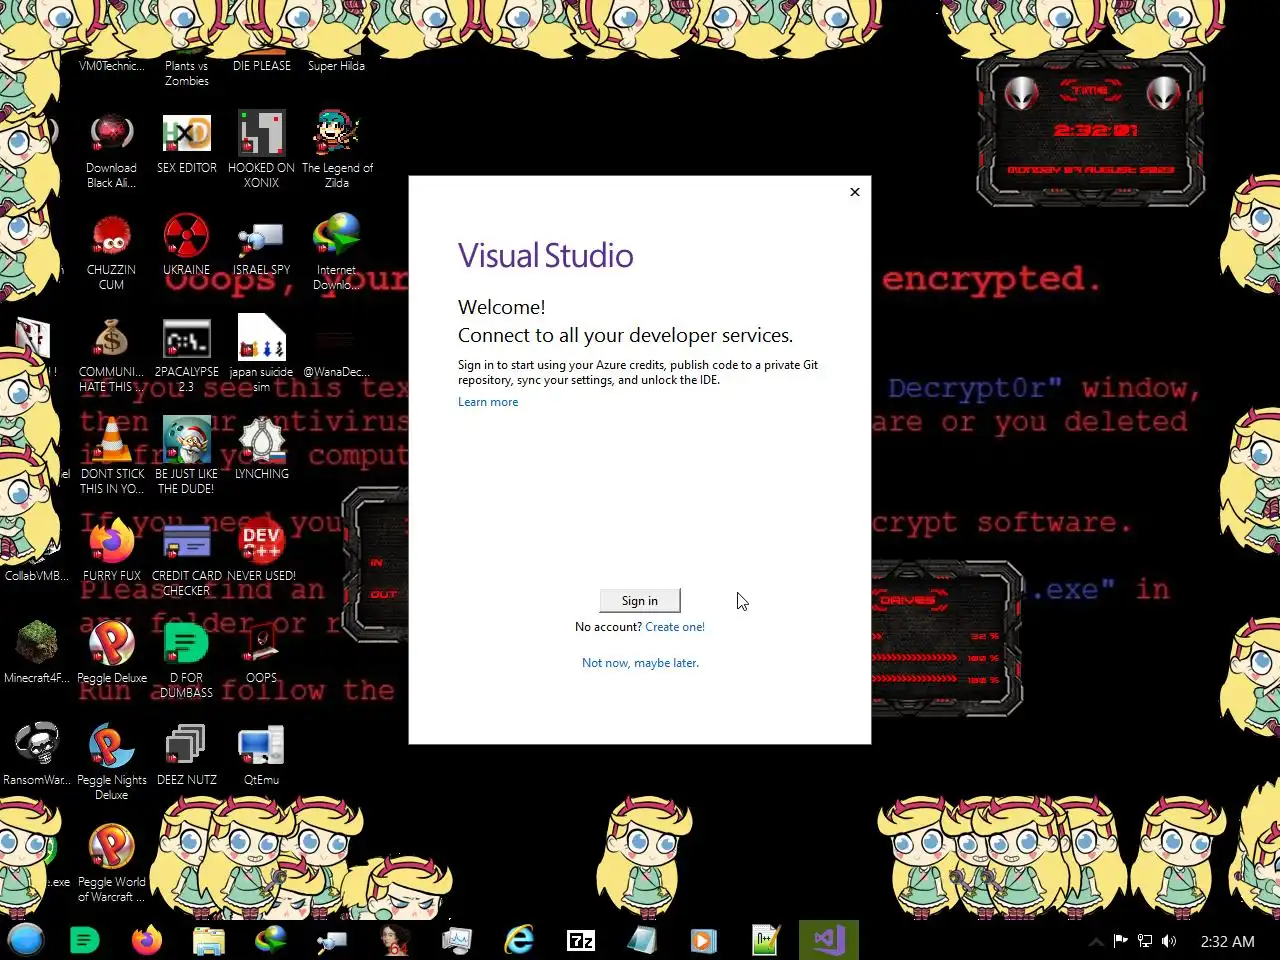
Task: Select the CHUZZIN CUM desktop icon
Action: [x=111, y=252]
